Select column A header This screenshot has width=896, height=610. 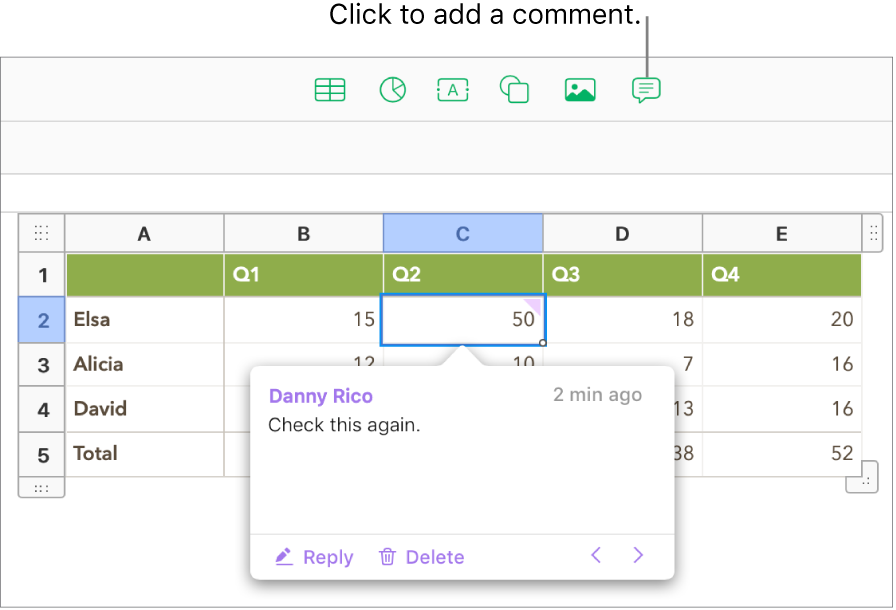144,233
